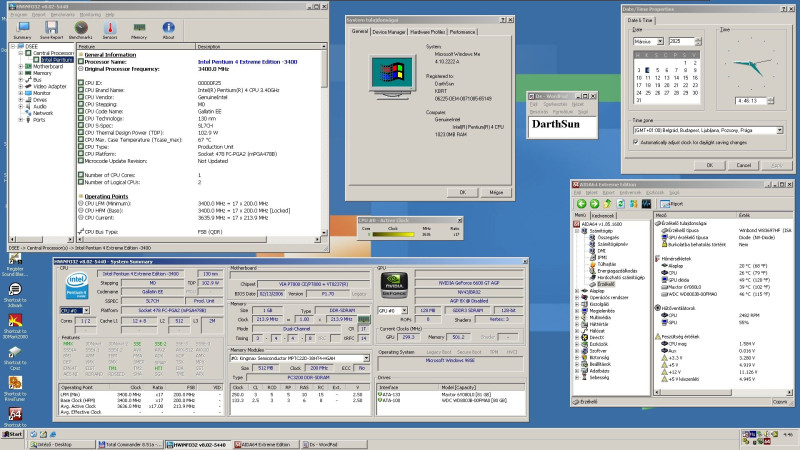Open month dropdown in Date/Time Properties
This screenshot has width=800, height=450.
click(x=660, y=41)
